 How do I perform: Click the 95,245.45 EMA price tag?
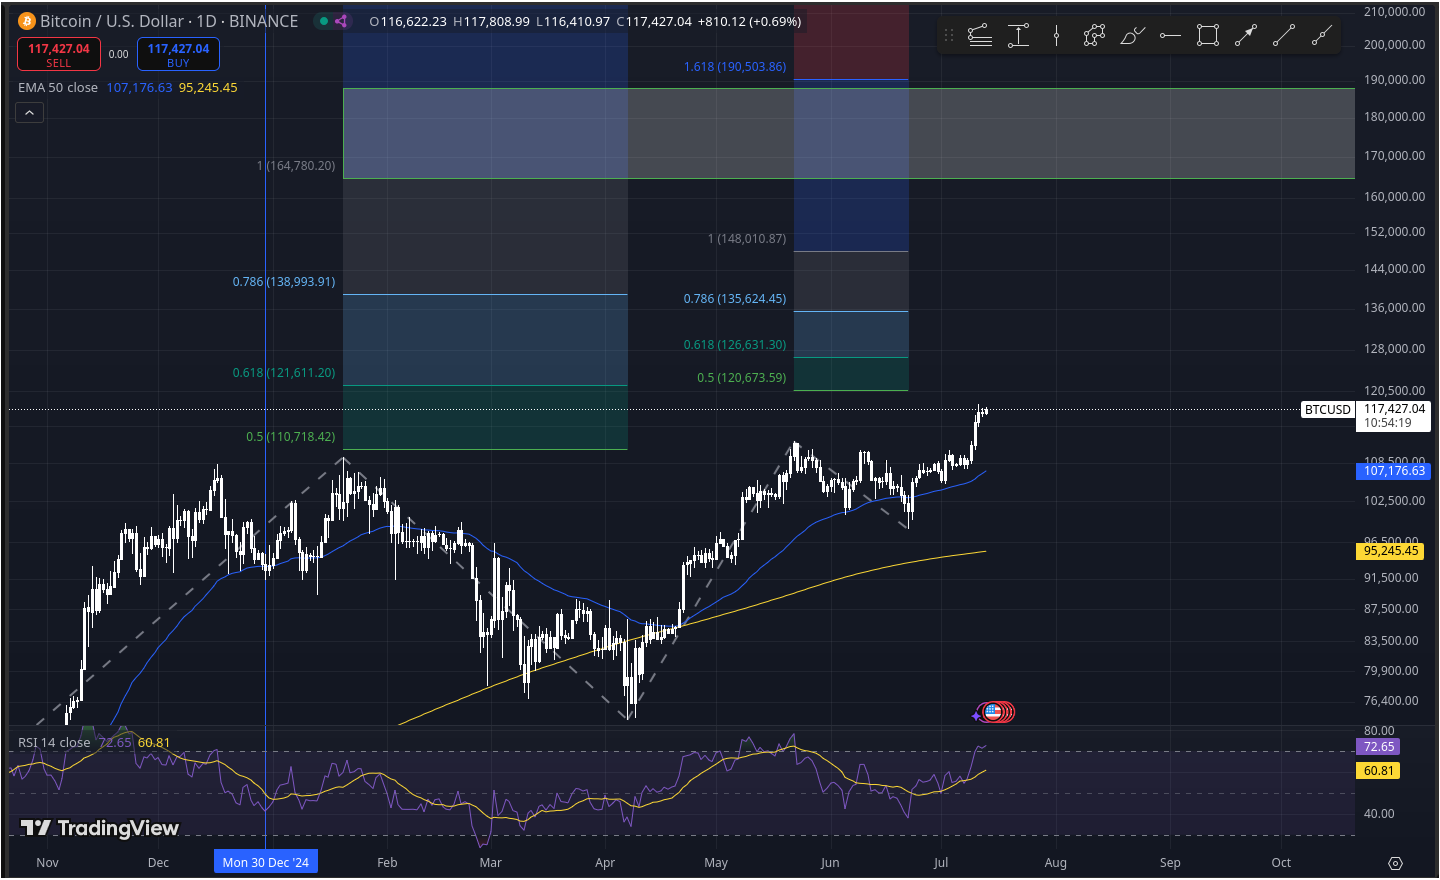click(x=1391, y=551)
